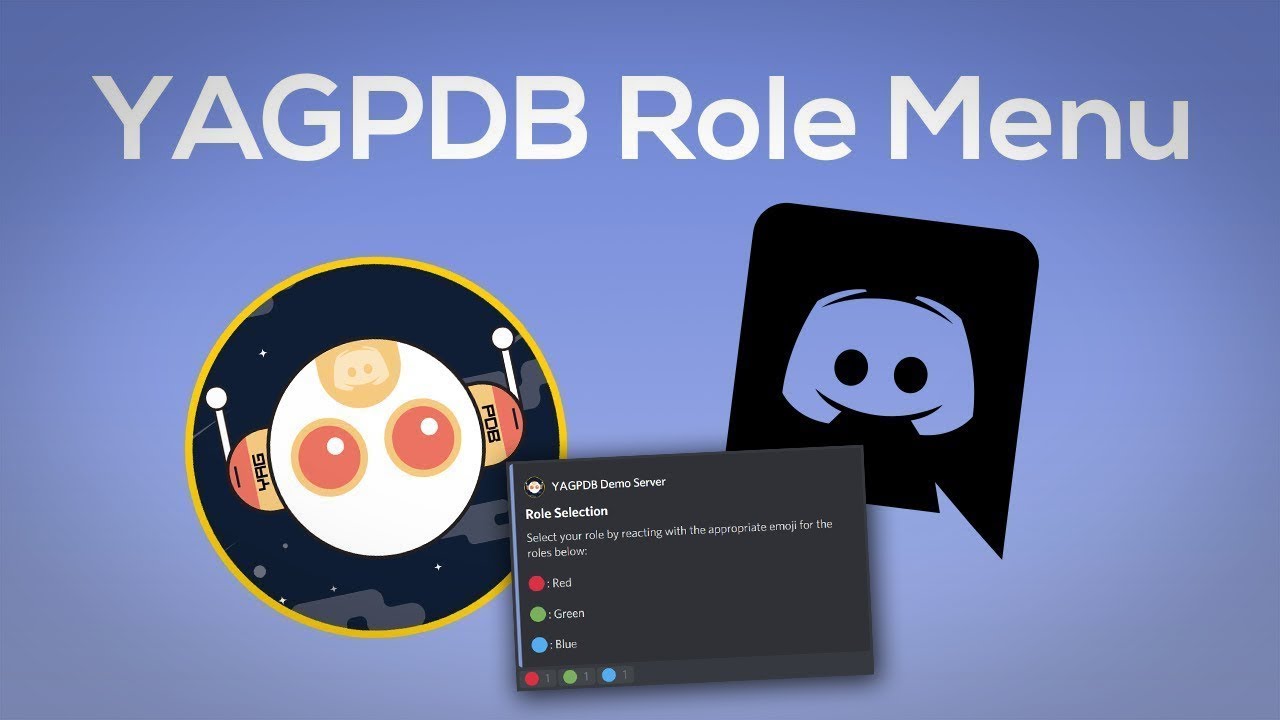This screenshot has height=720, width=1280.
Task: Toggle the red reaction with count 1
Action: 539,679
